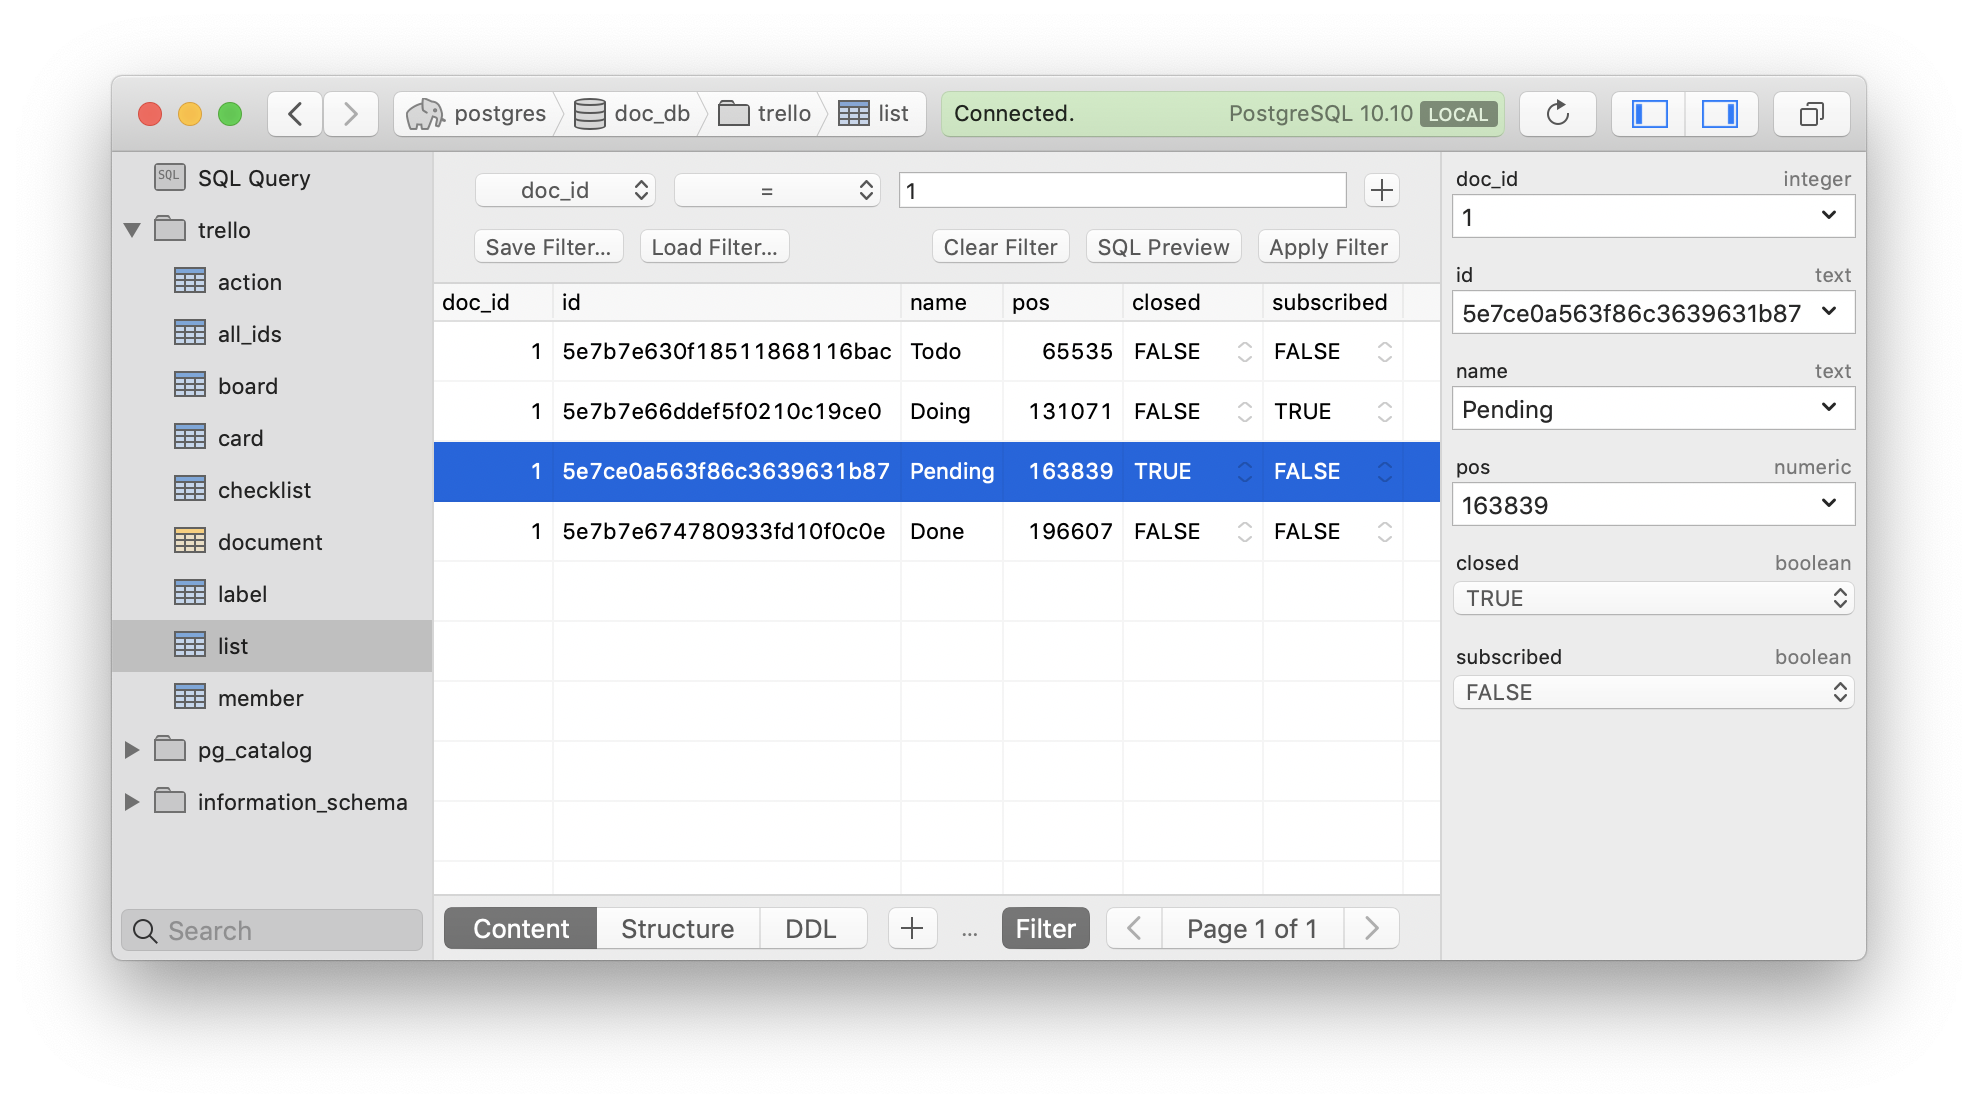Click the Apply Filter button
1978x1108 pixels.
click(1328, 247)
